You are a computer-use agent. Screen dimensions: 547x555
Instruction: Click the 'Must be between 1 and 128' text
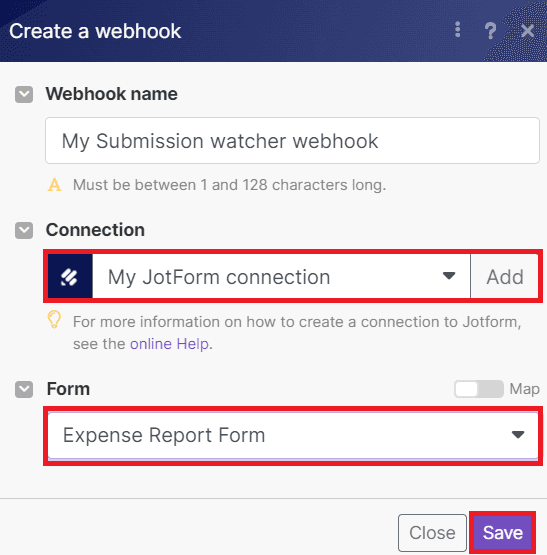[229, 185]
